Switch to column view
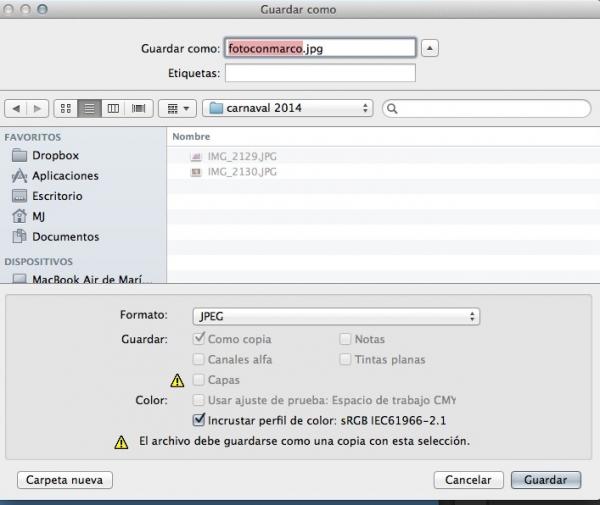The image size is (600, 505). (113, 109)
